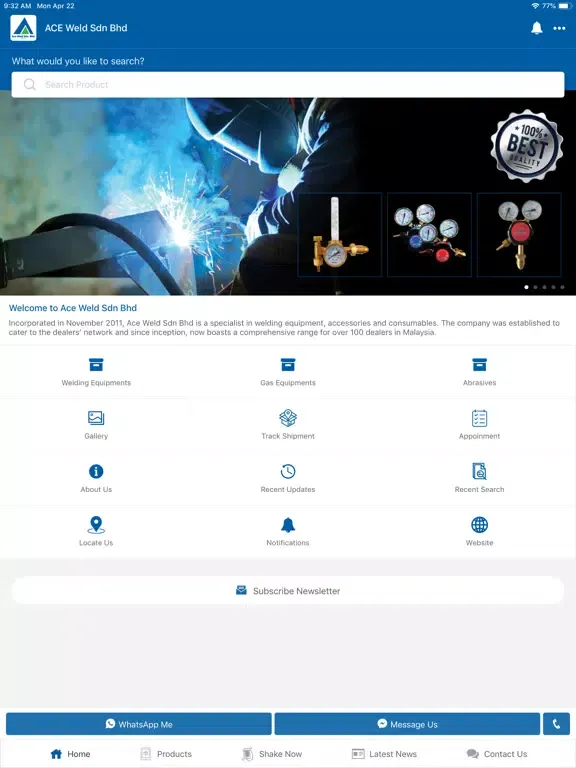This screenshot has width=576, height=768.
Task: Click the Welcome to Ace Weld Sdn Bhd heading
Action: (72, 308)
